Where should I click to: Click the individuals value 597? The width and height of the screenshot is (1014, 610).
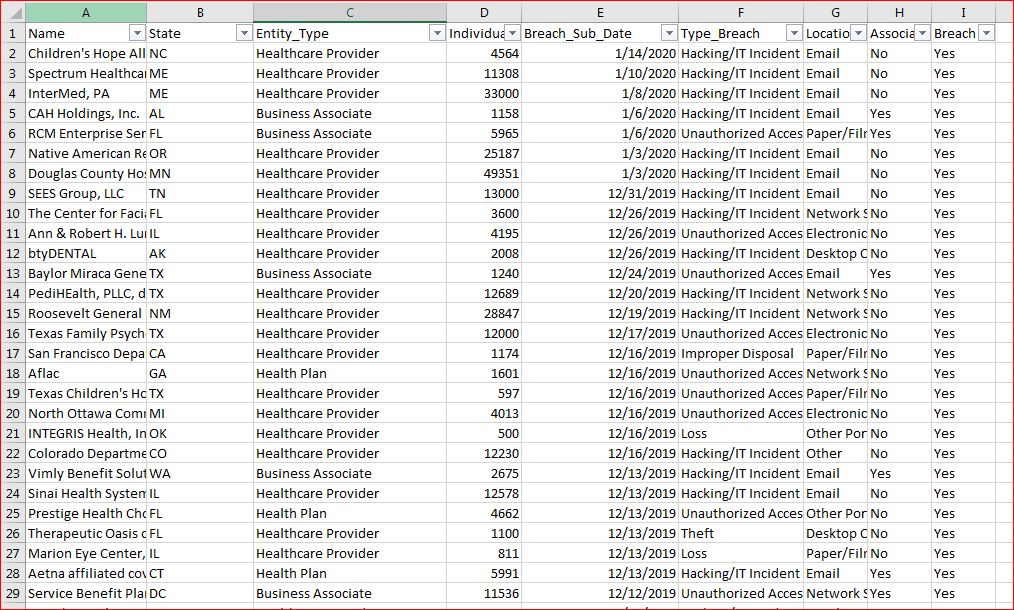tap(484, 393)
